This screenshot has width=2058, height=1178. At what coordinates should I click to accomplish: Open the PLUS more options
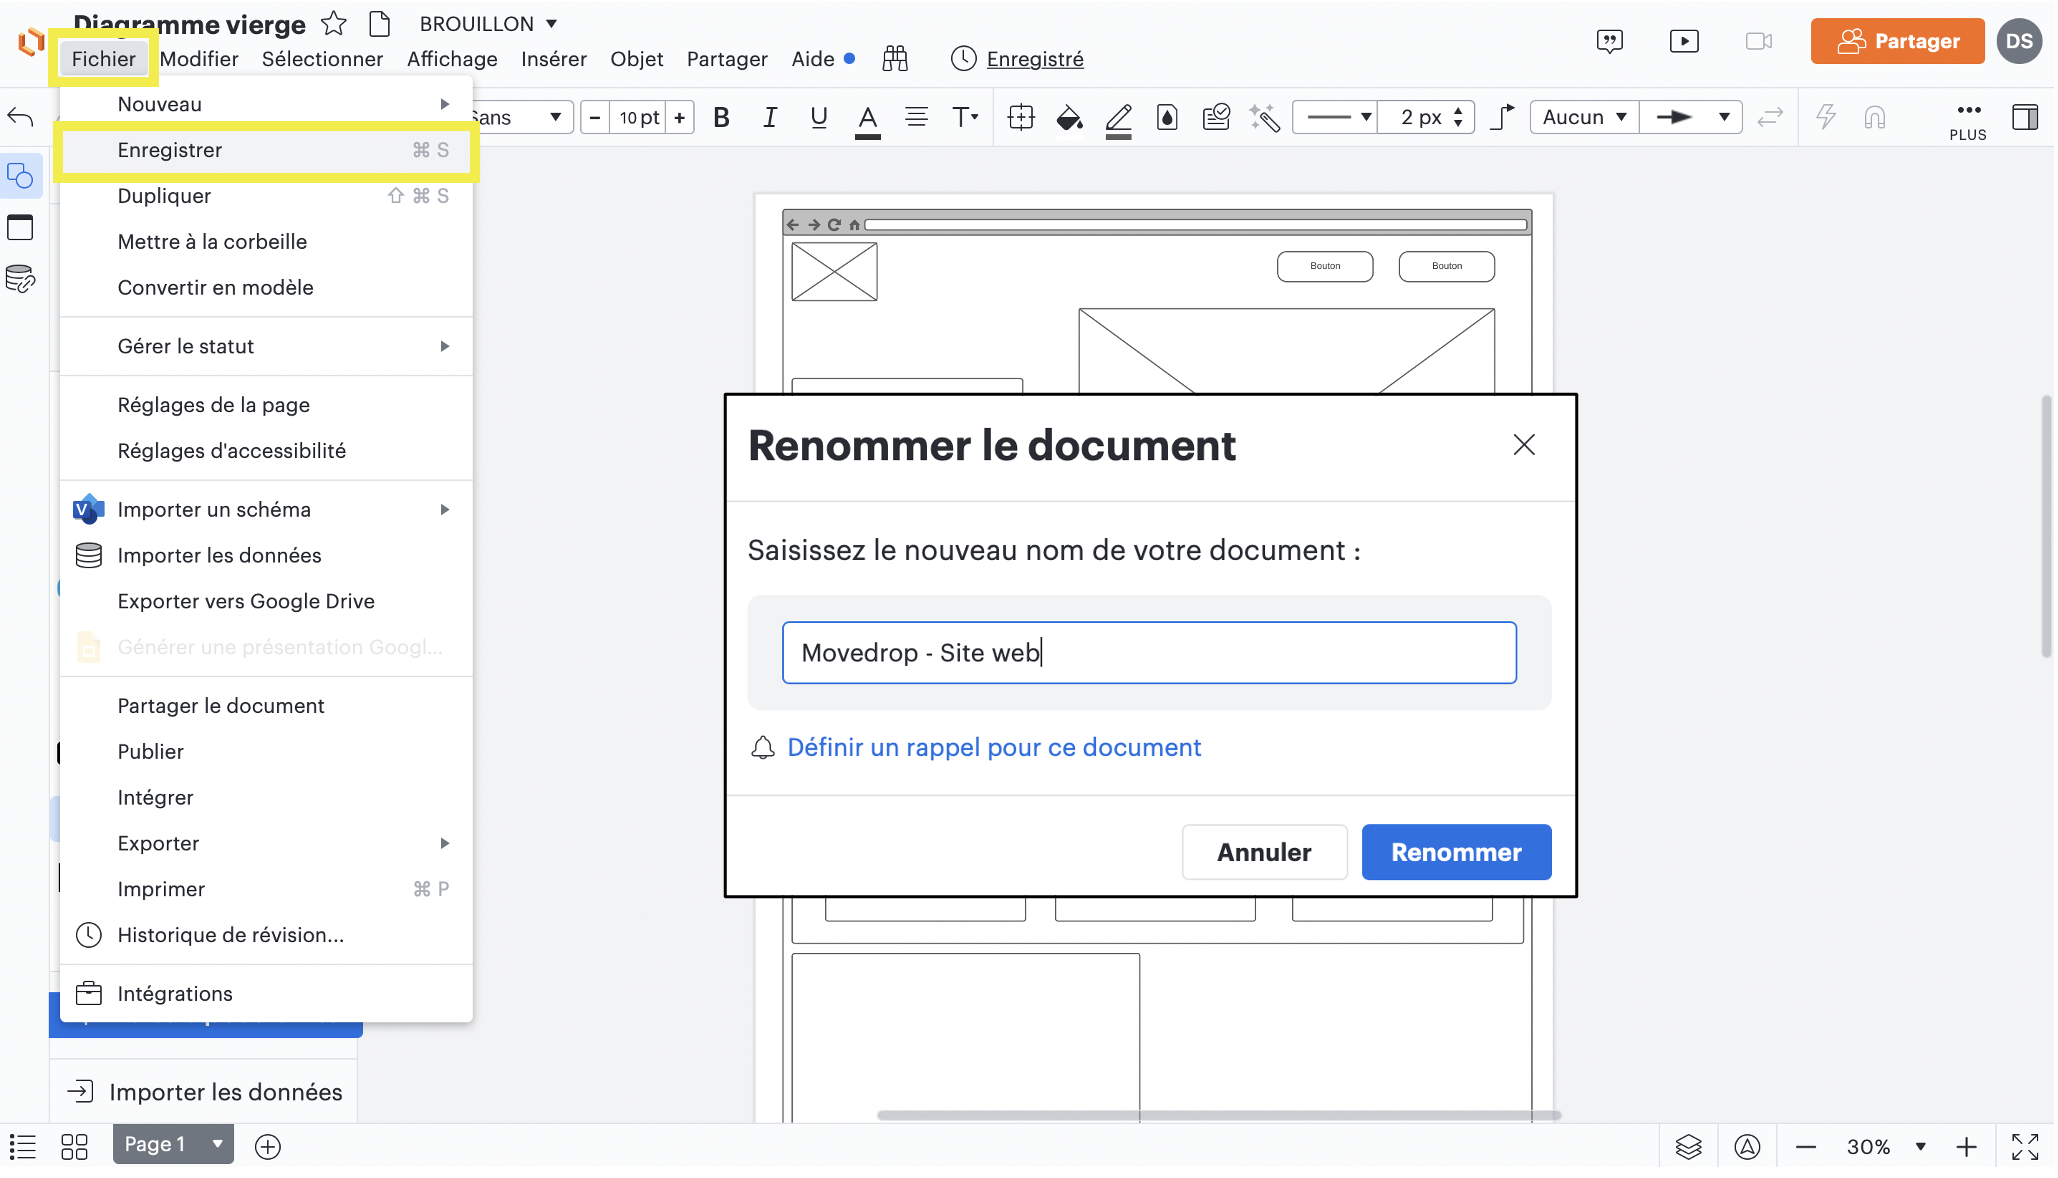(1968, 120)
